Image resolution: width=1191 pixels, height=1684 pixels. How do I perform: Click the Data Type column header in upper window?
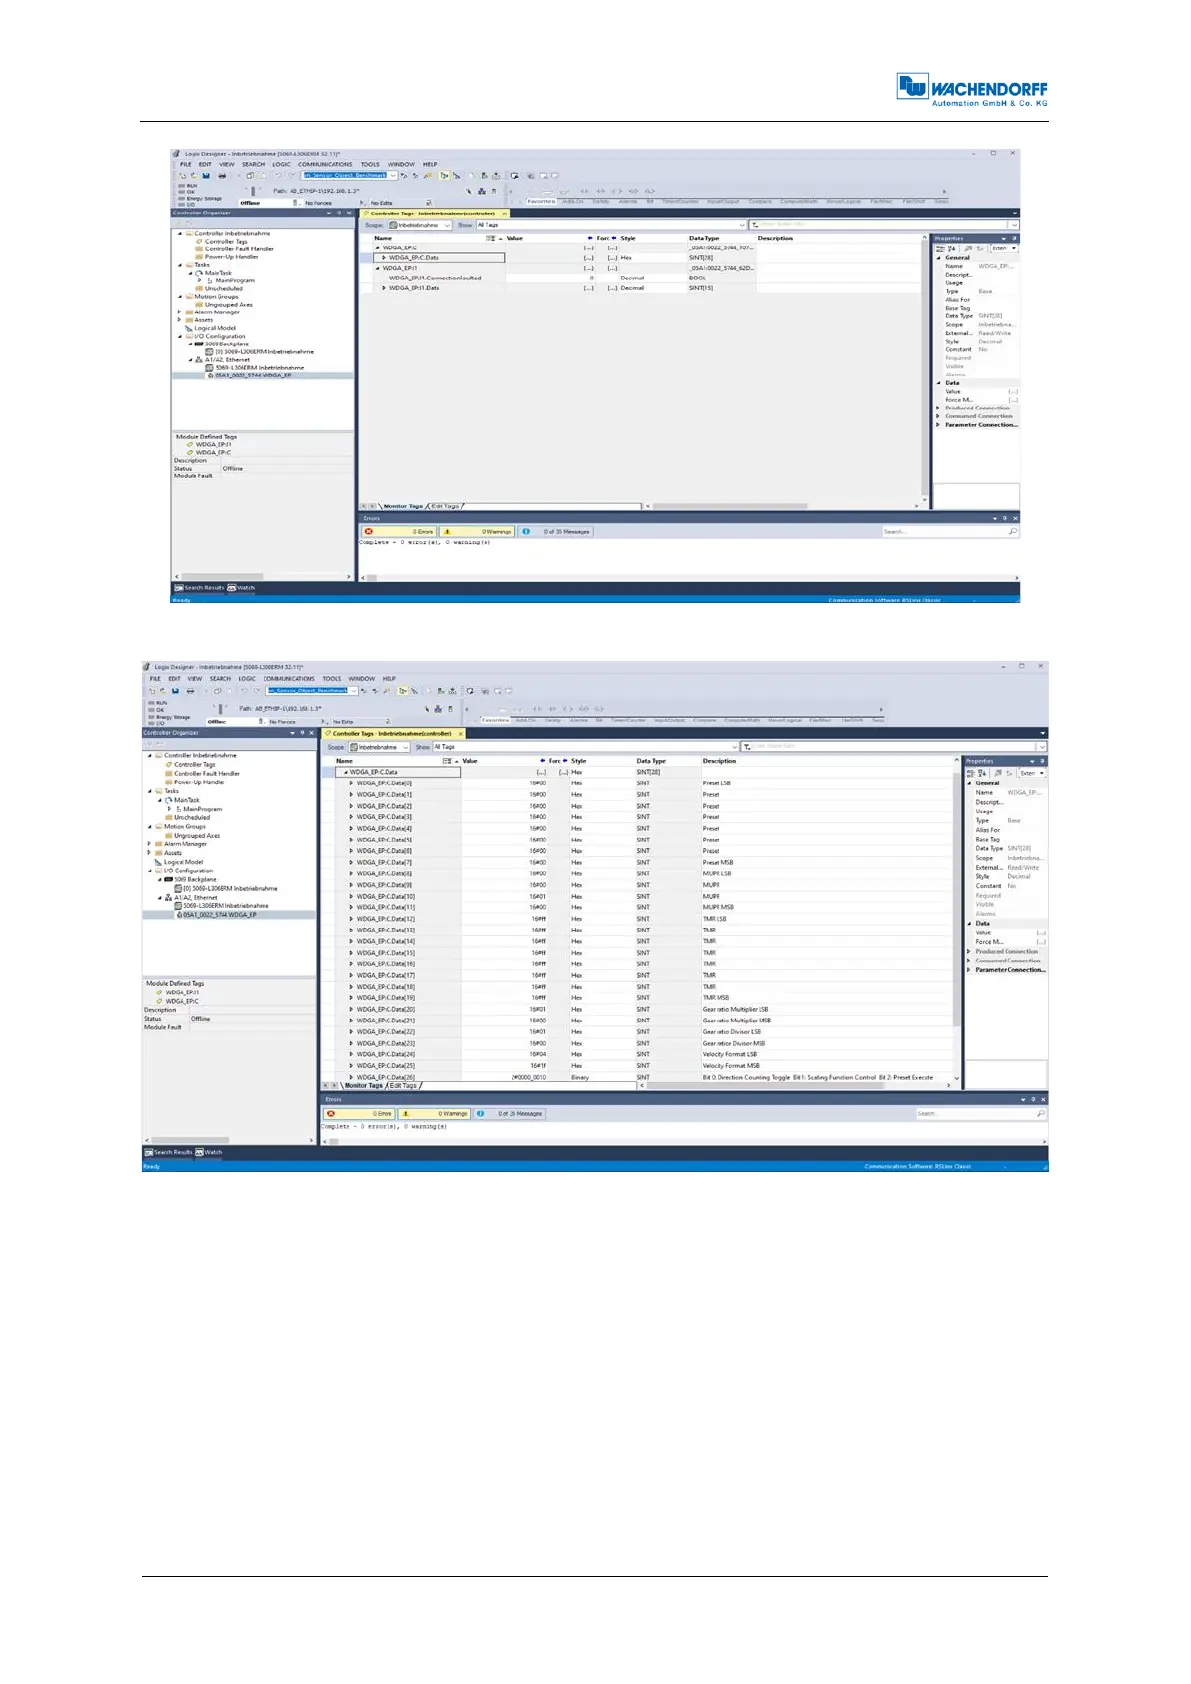point(704,238)
